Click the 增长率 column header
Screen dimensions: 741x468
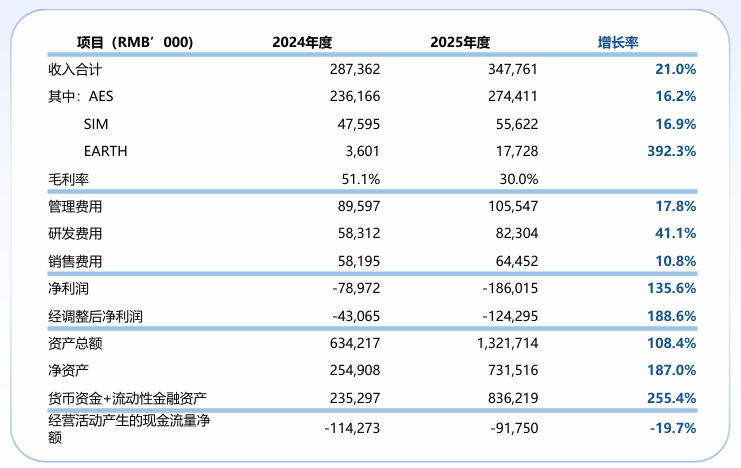coord(618,42)
